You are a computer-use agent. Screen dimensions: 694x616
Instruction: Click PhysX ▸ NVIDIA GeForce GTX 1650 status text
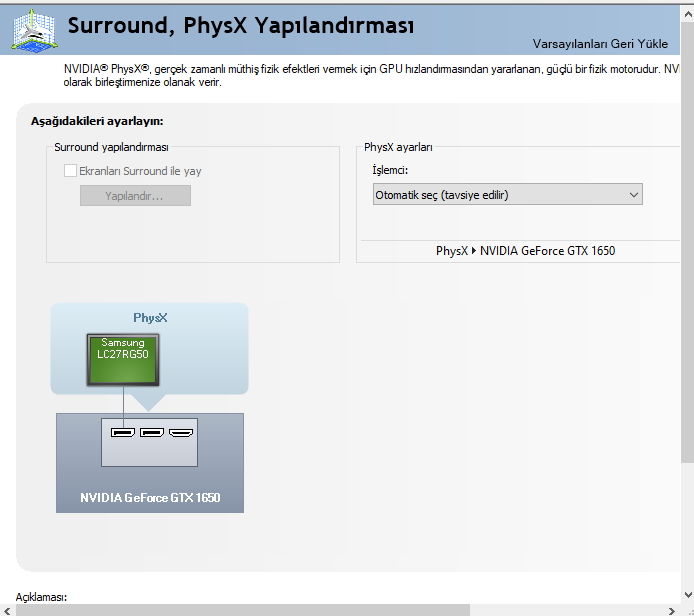pos(525,251)
